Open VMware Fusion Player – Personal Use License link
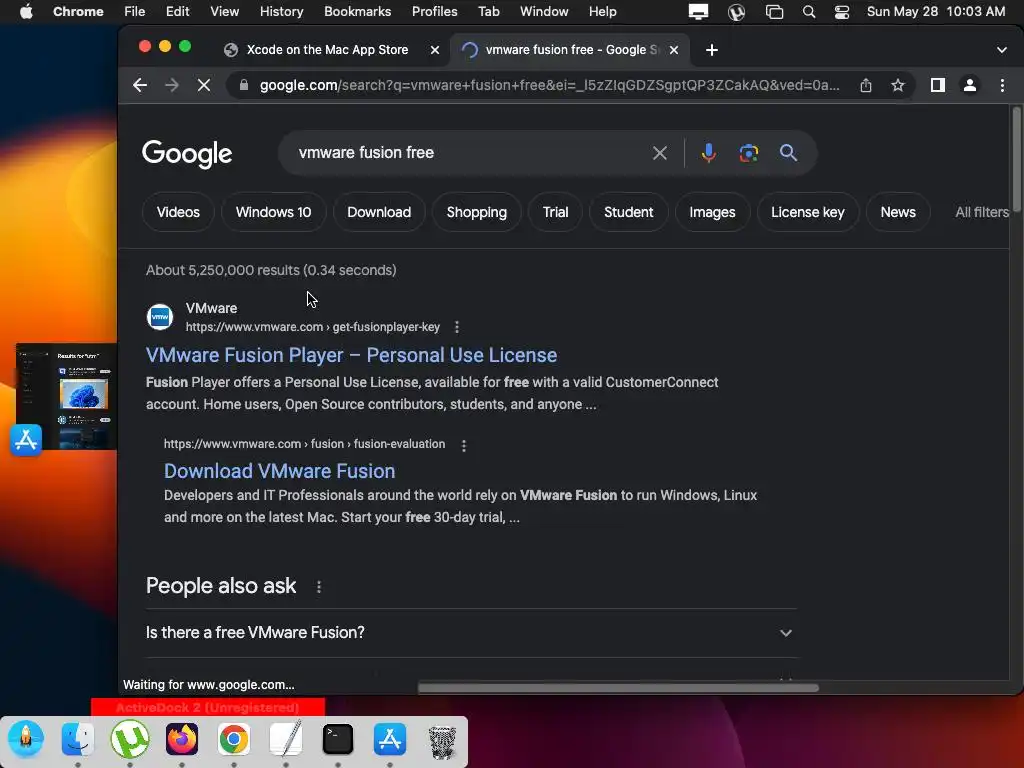The width and height of the screenshot is (1024, 768). tap(351, 355)
